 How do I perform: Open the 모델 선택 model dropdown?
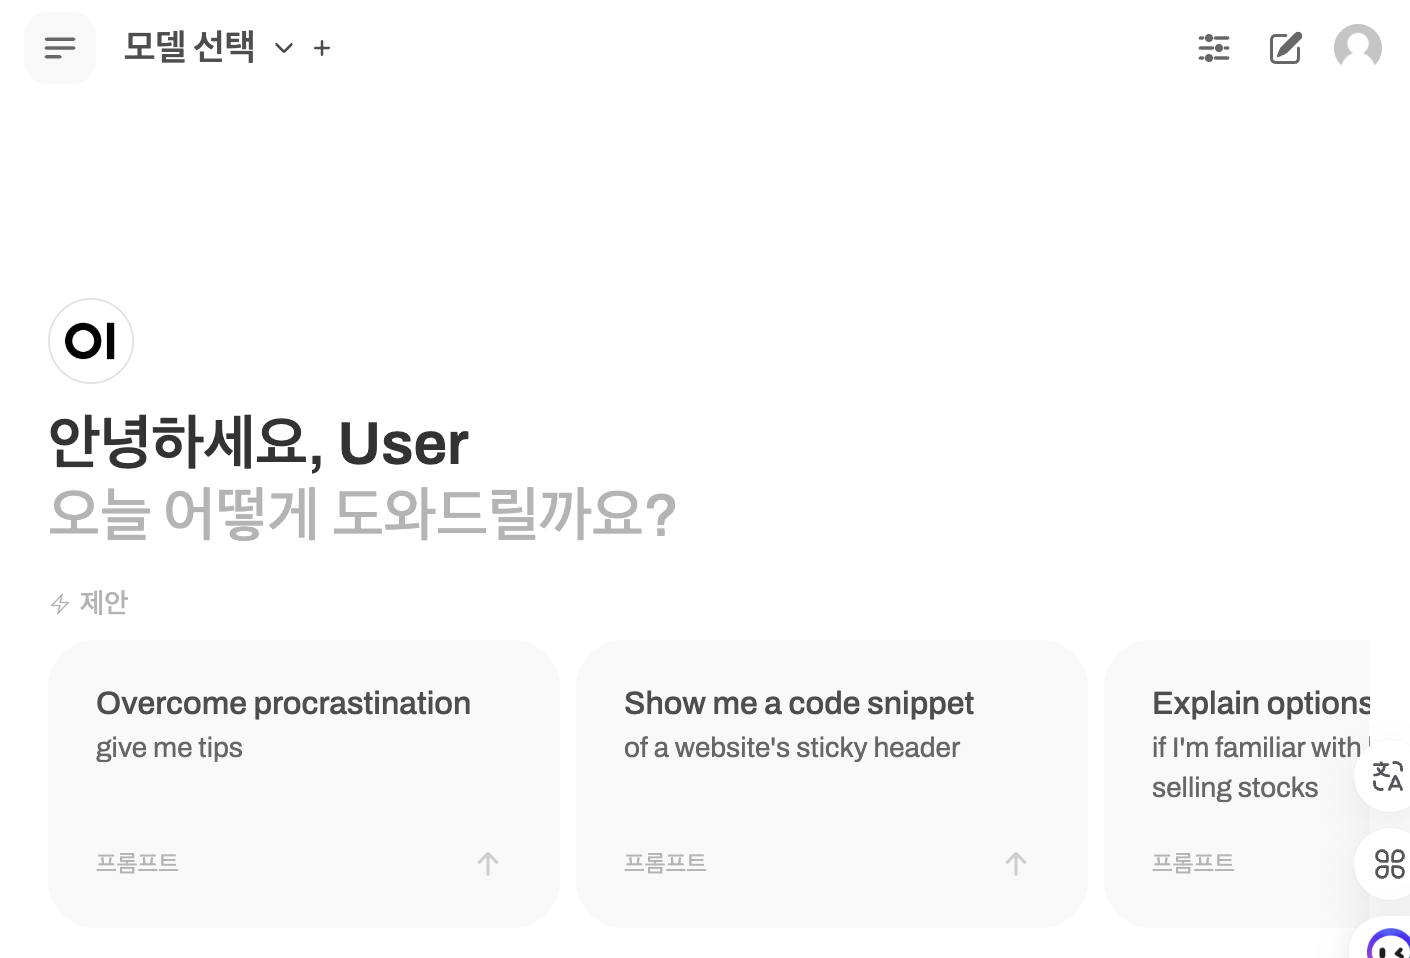[x=208, y=47]
